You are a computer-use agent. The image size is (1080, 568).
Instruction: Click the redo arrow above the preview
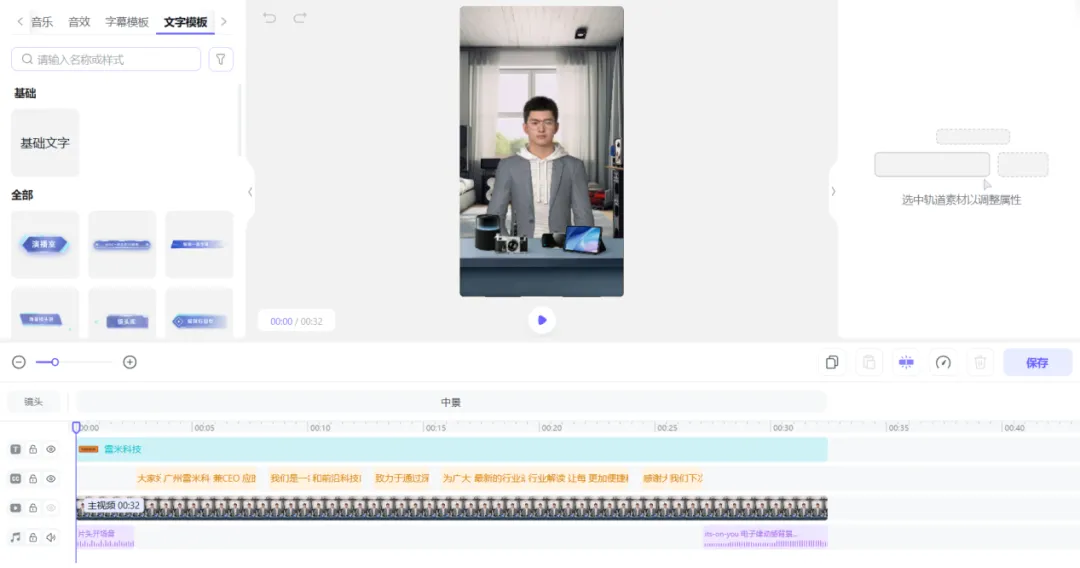(300, 18)
